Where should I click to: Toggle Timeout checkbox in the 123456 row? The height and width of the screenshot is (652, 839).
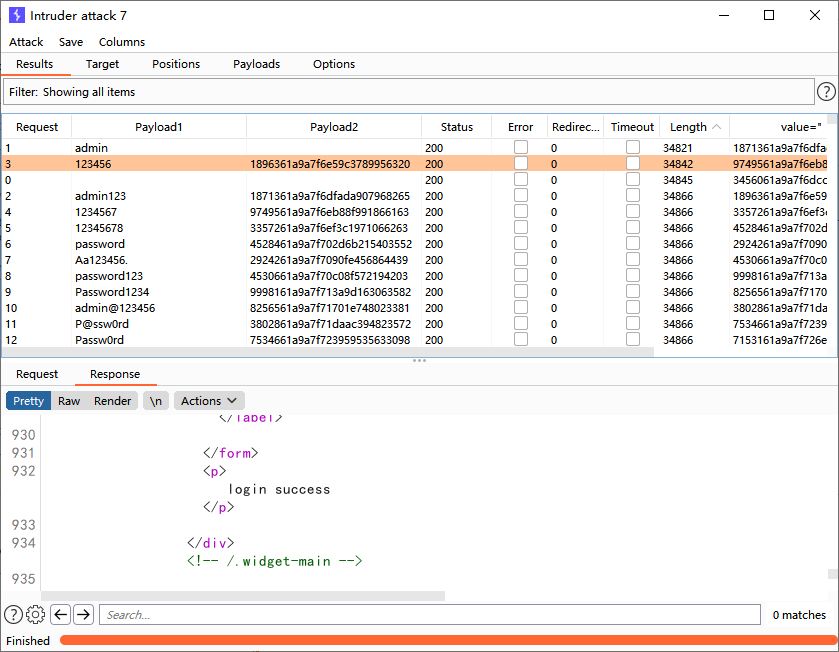point(633,163)
